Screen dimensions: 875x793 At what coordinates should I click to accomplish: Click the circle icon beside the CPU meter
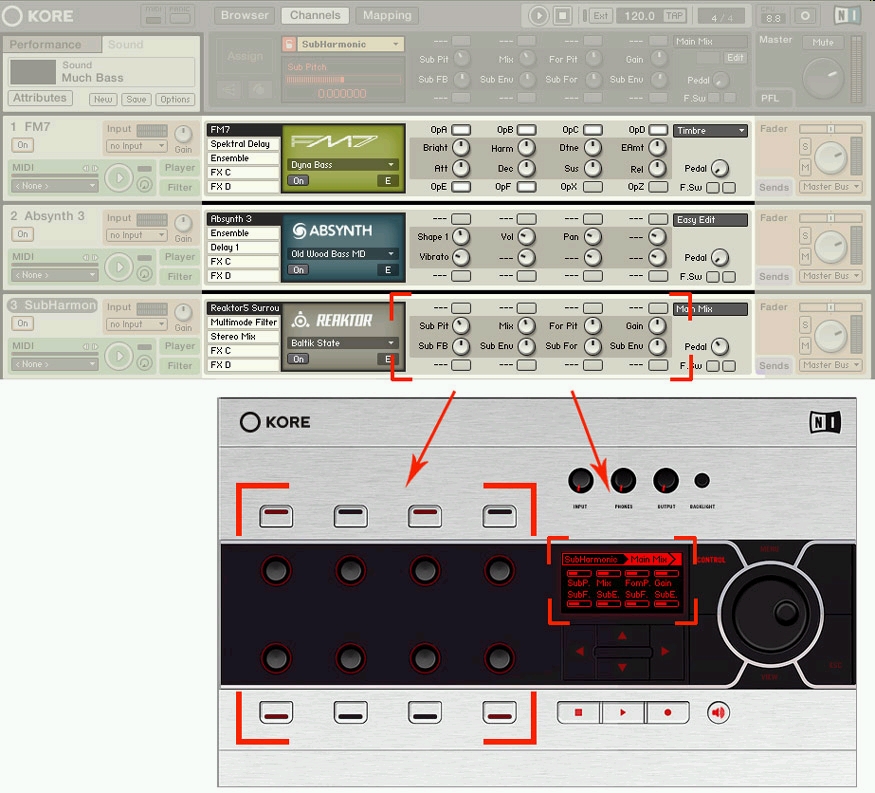click(x=805, y=16)
